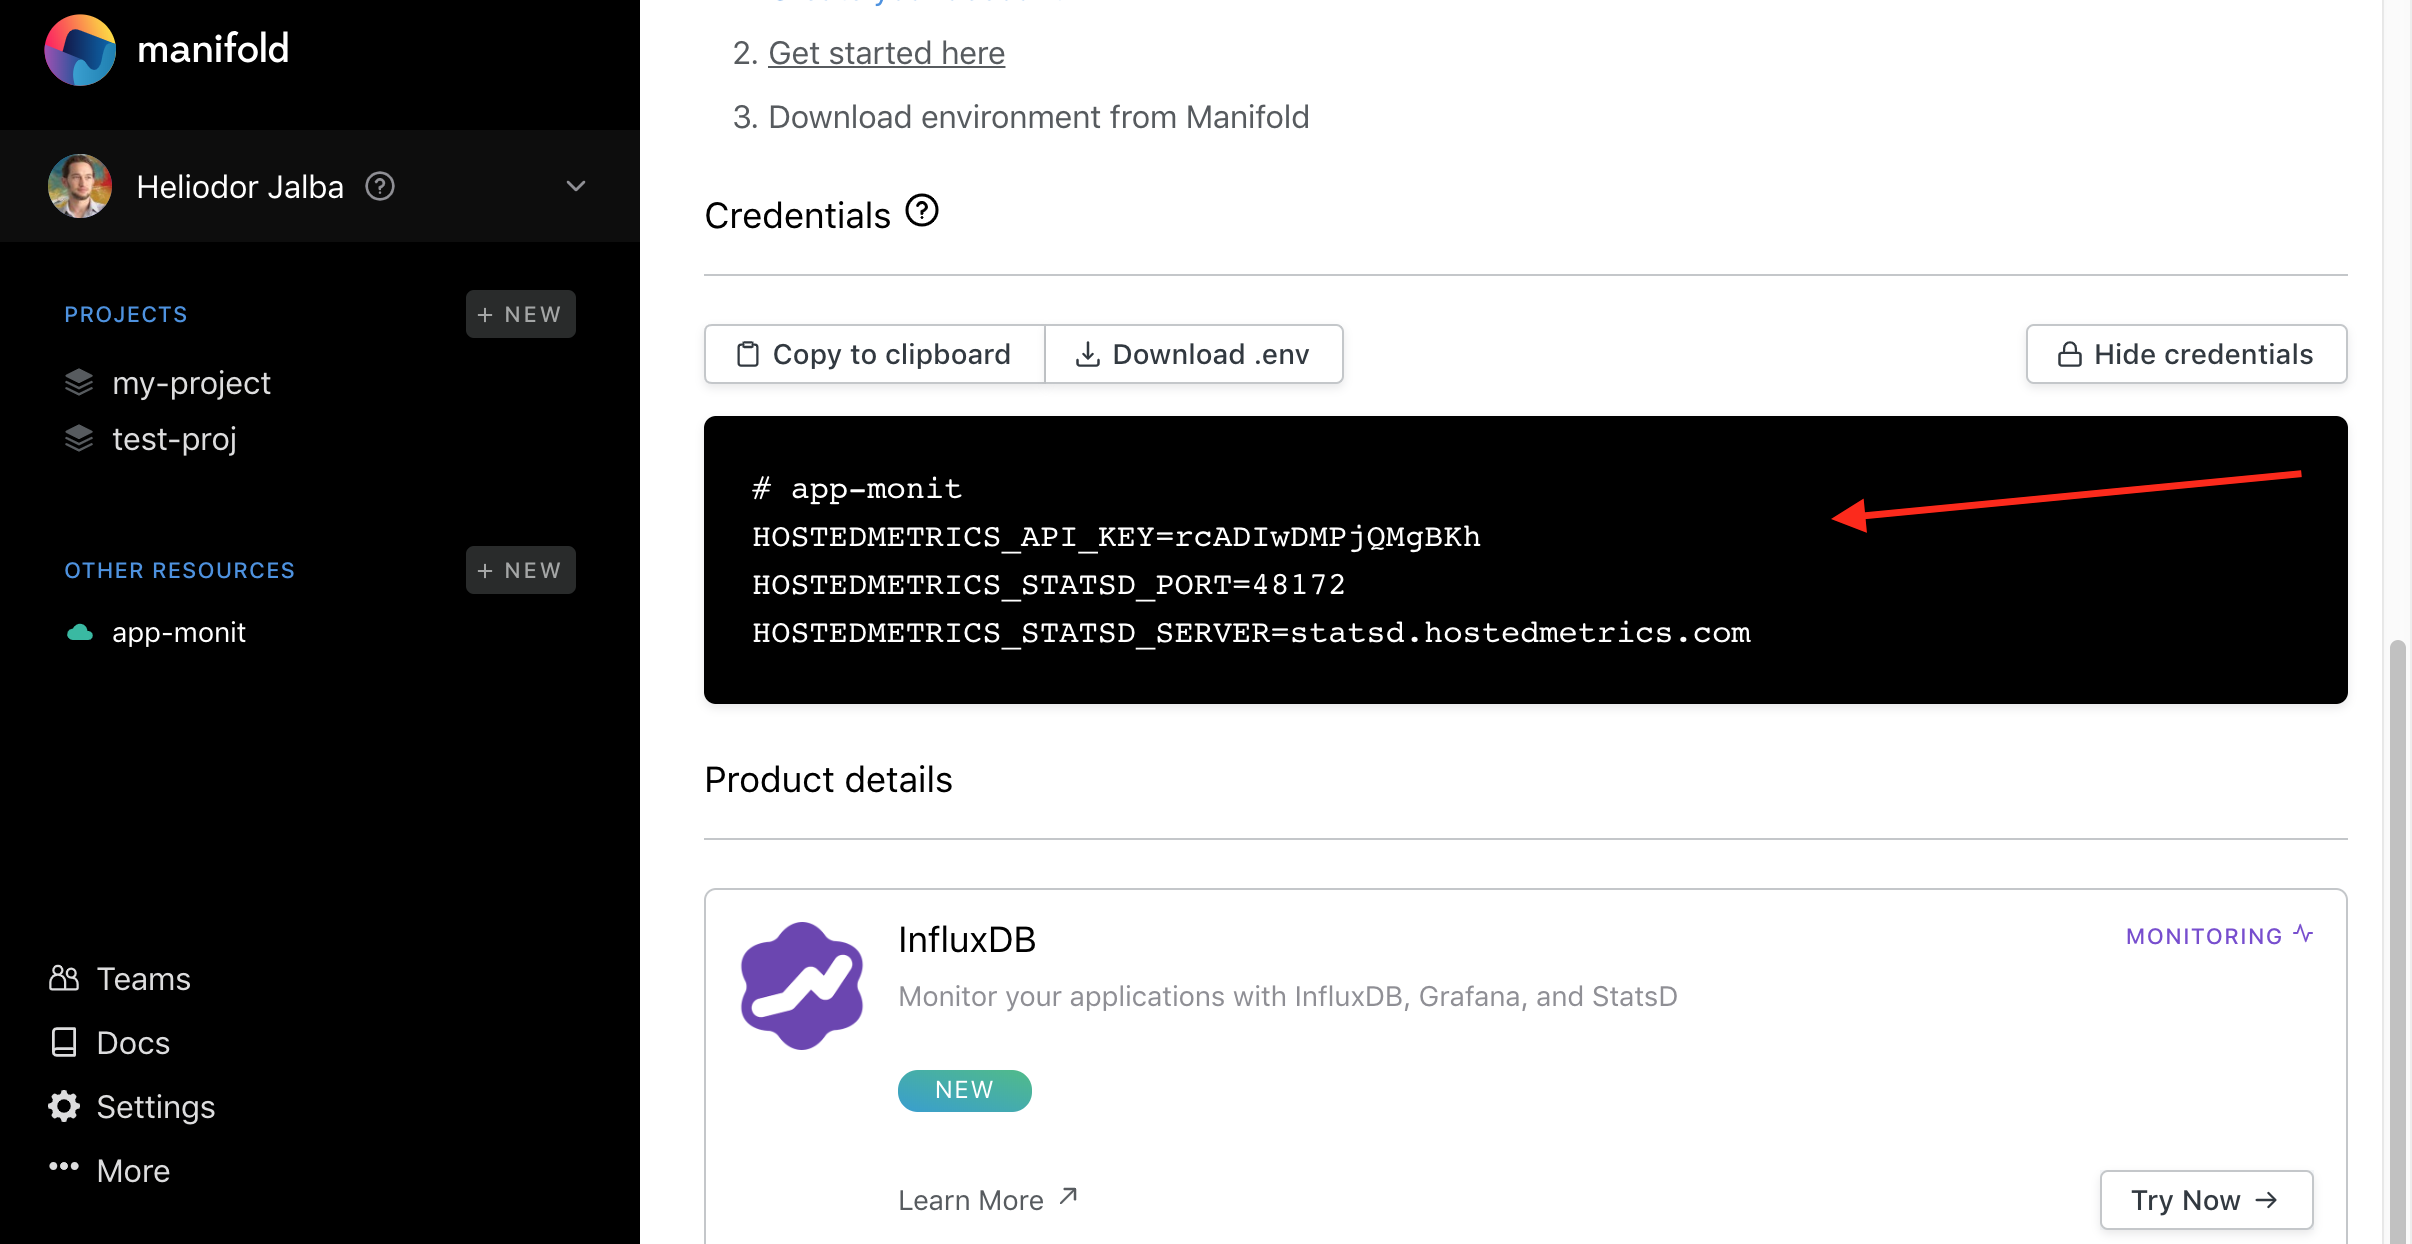Click the Heliodor Jalba avatar photo

coord(80,186)
